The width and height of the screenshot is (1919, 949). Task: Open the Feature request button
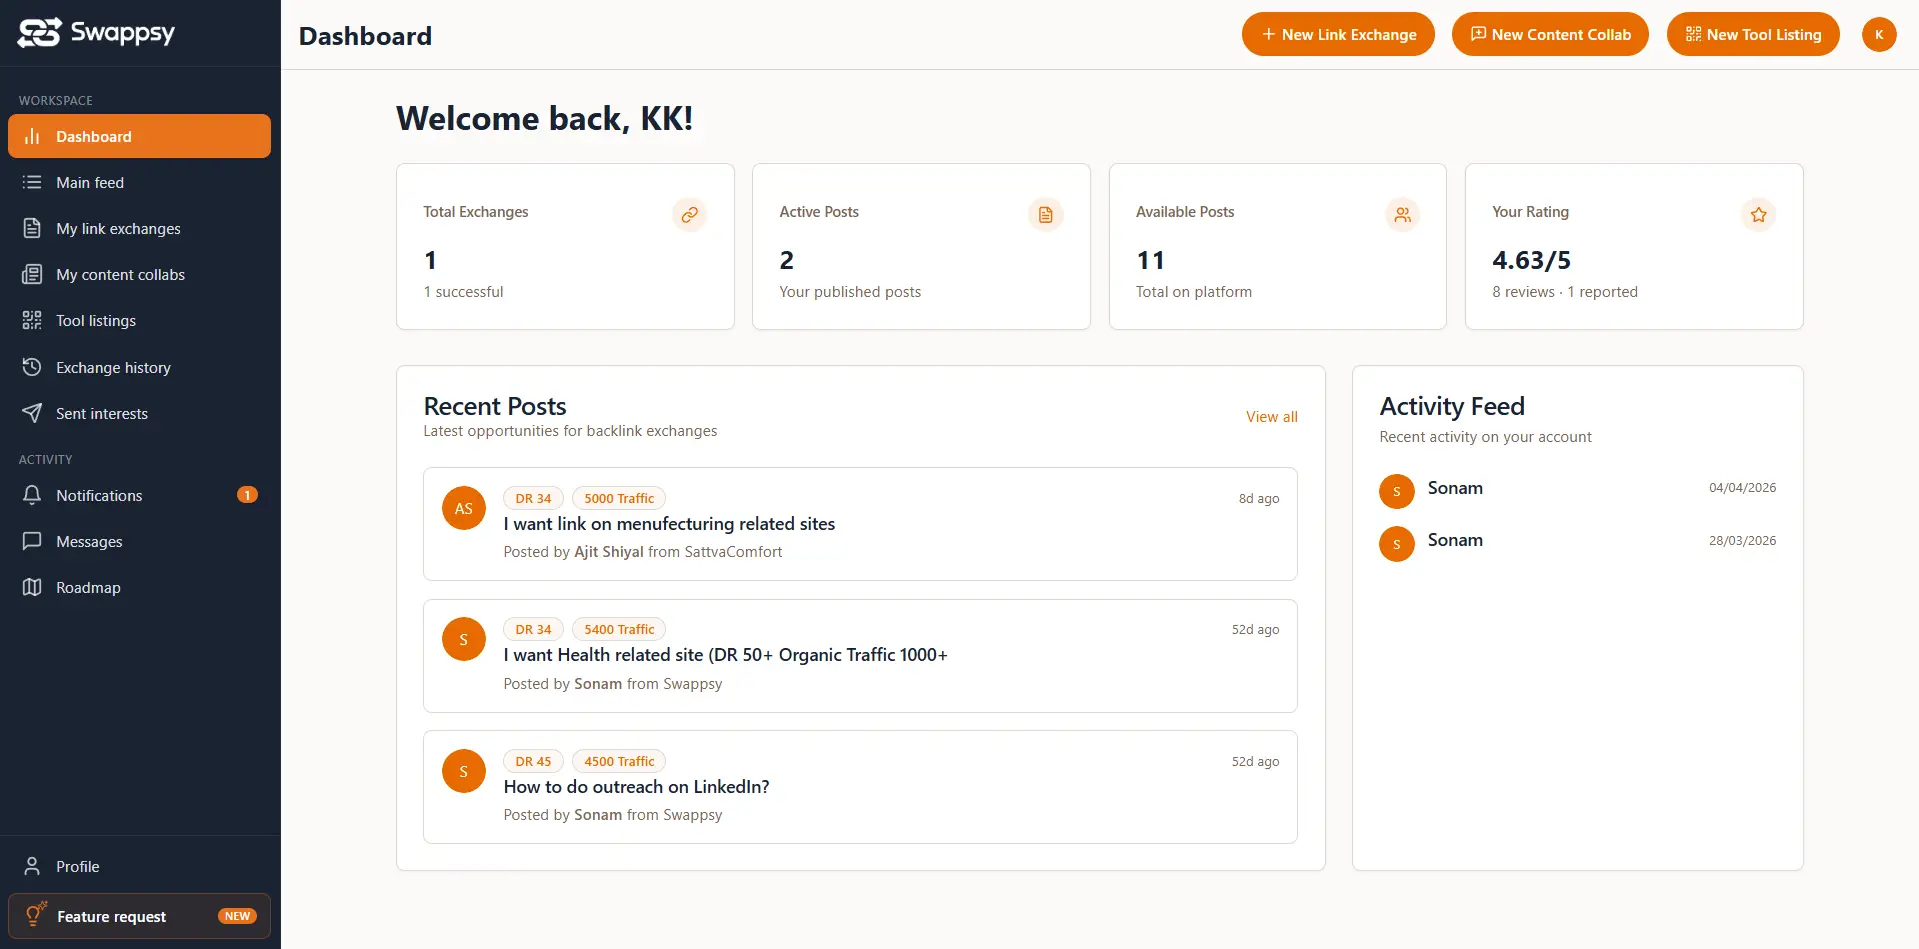[x=139, y=916]
